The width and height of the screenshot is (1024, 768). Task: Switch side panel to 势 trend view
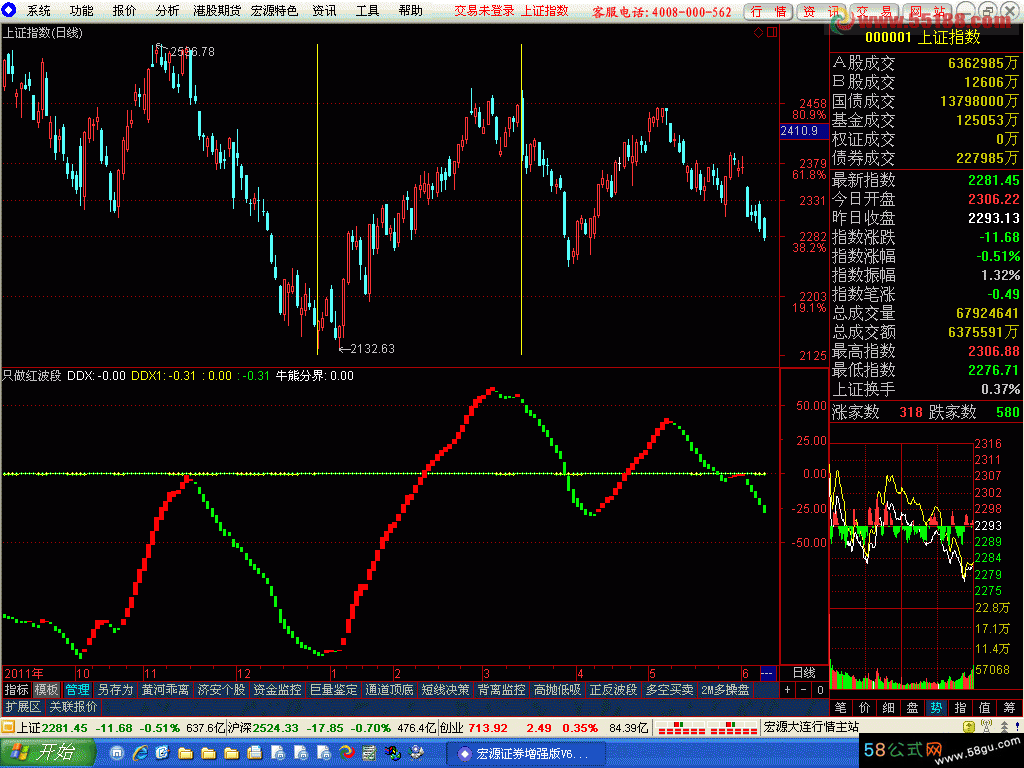936,707
